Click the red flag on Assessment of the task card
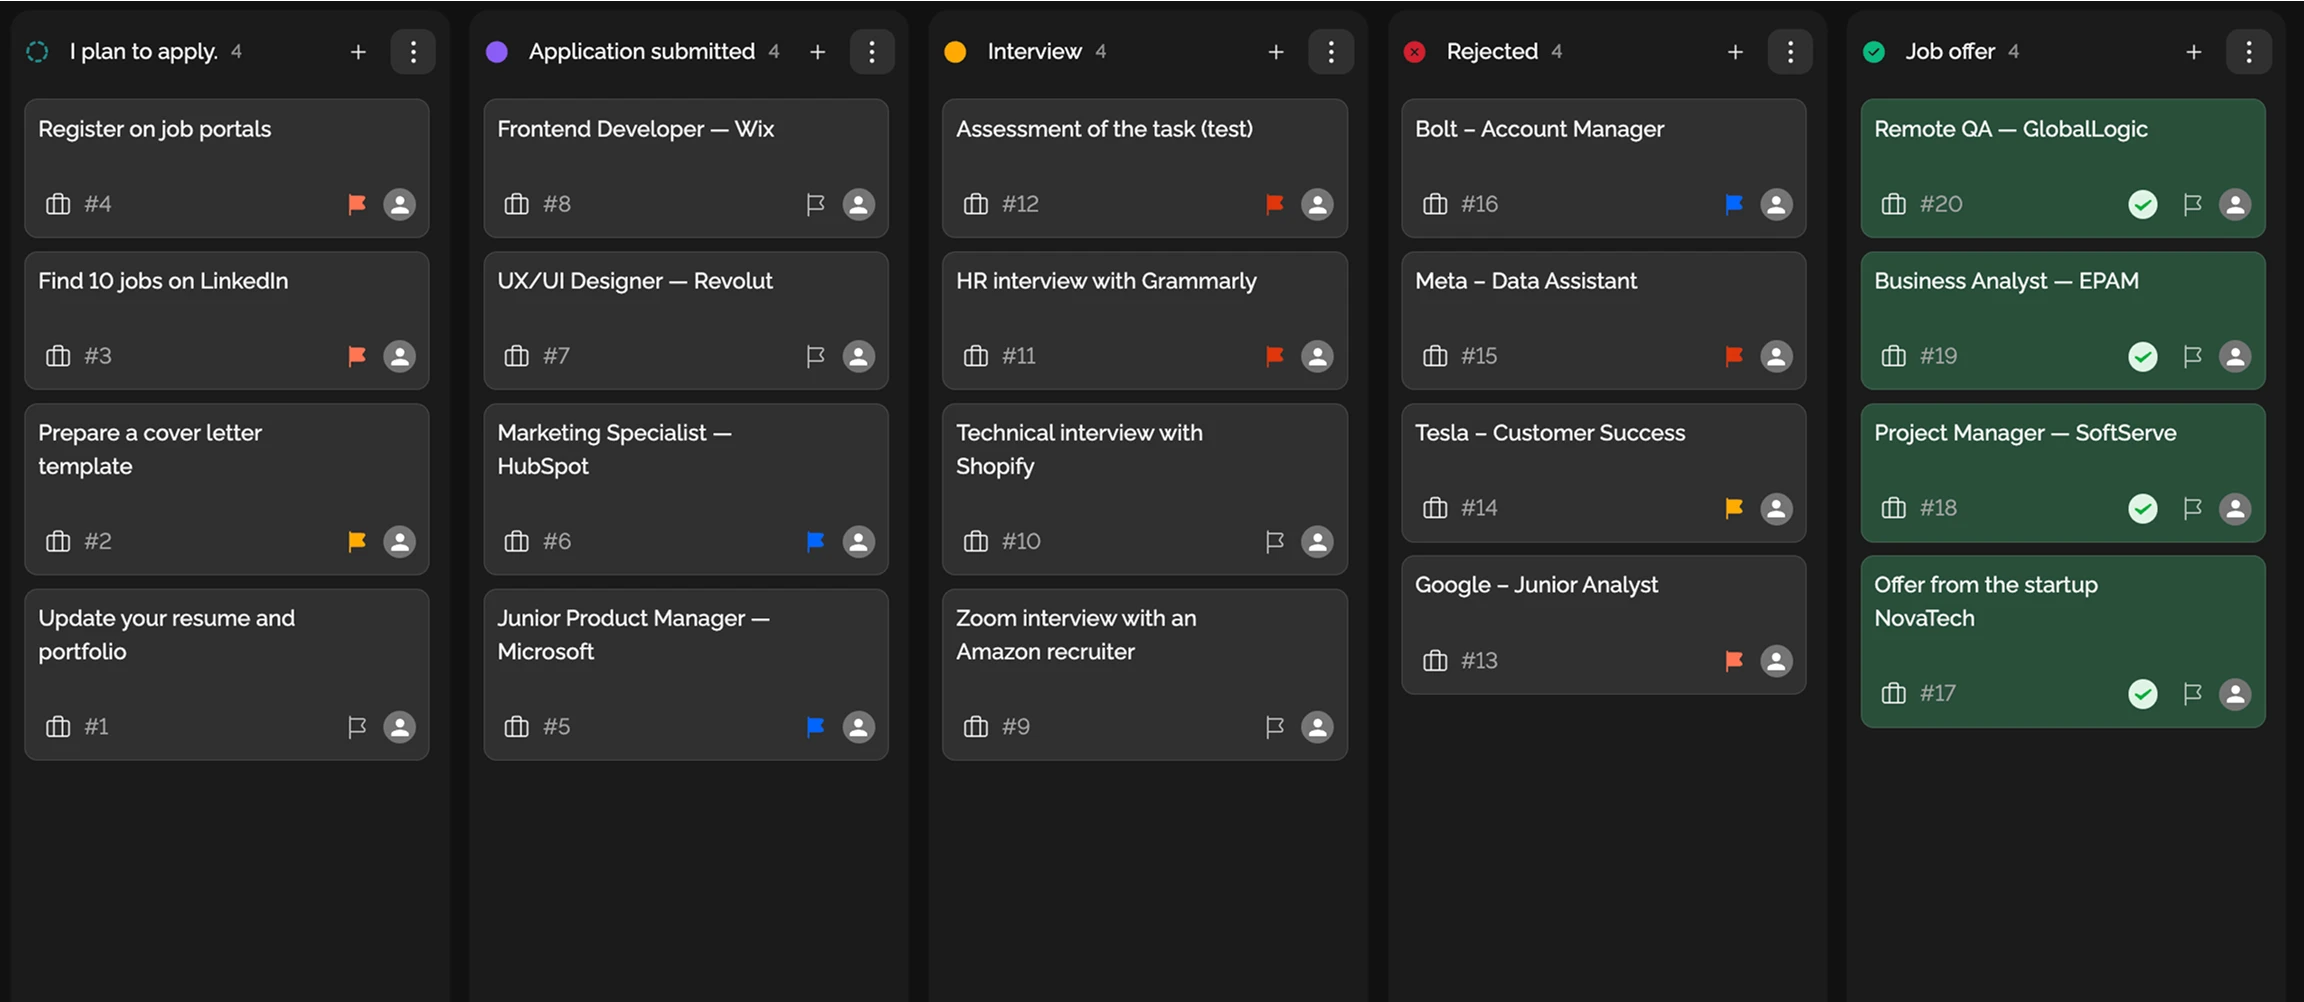 tap(1274, 204)
